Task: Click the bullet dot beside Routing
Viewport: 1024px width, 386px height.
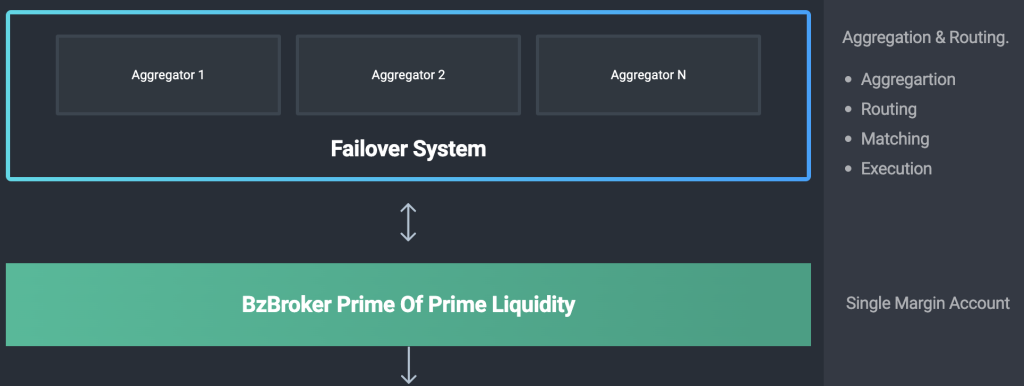Action: 848,109
